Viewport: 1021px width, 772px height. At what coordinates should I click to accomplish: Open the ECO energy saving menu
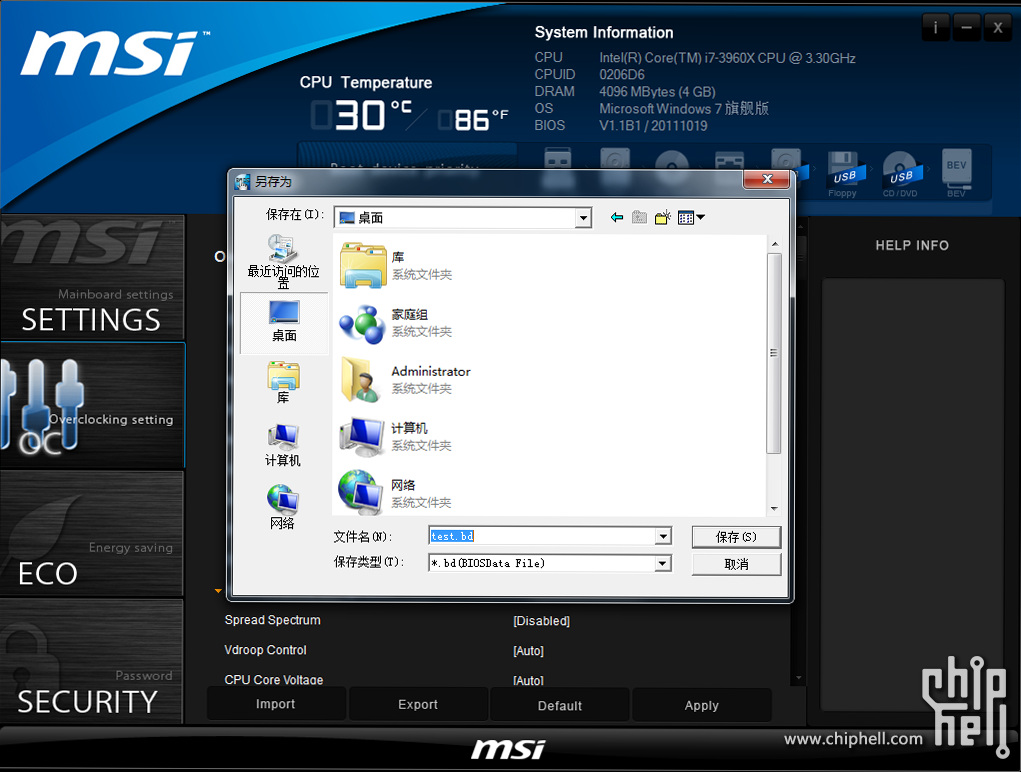click(92, 533)
